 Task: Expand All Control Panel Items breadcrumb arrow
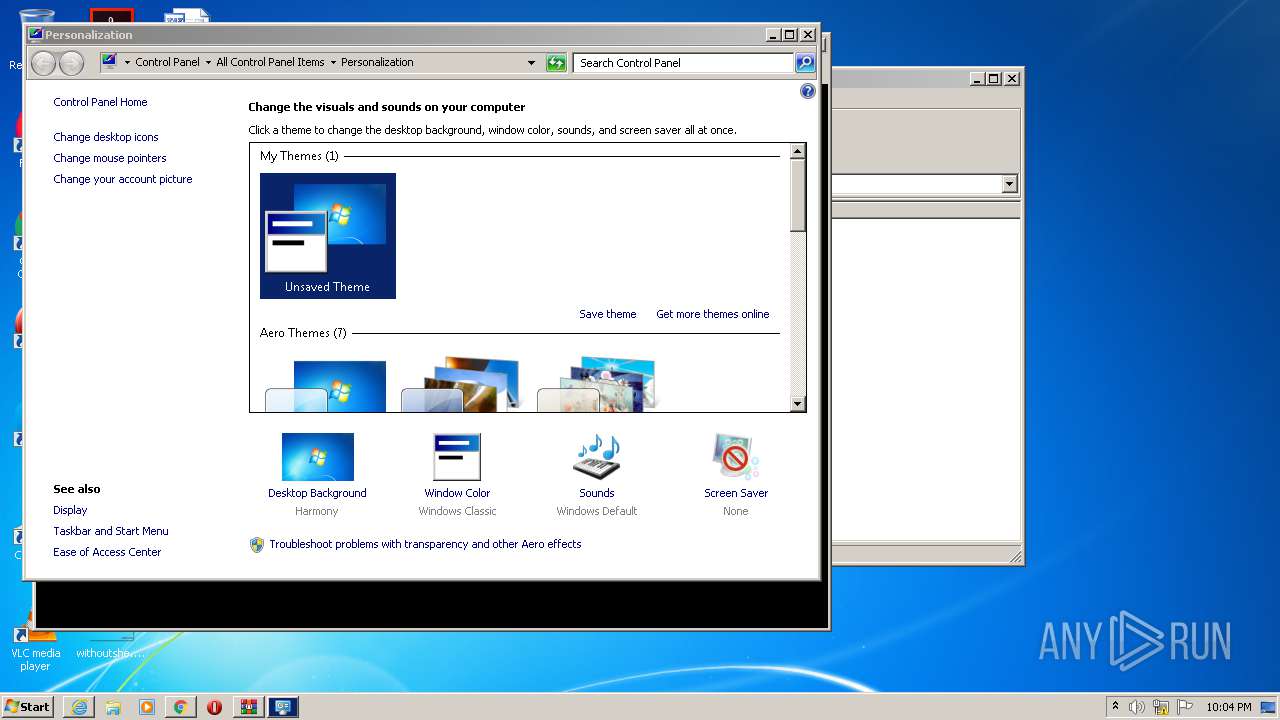(x=333, y=62)
